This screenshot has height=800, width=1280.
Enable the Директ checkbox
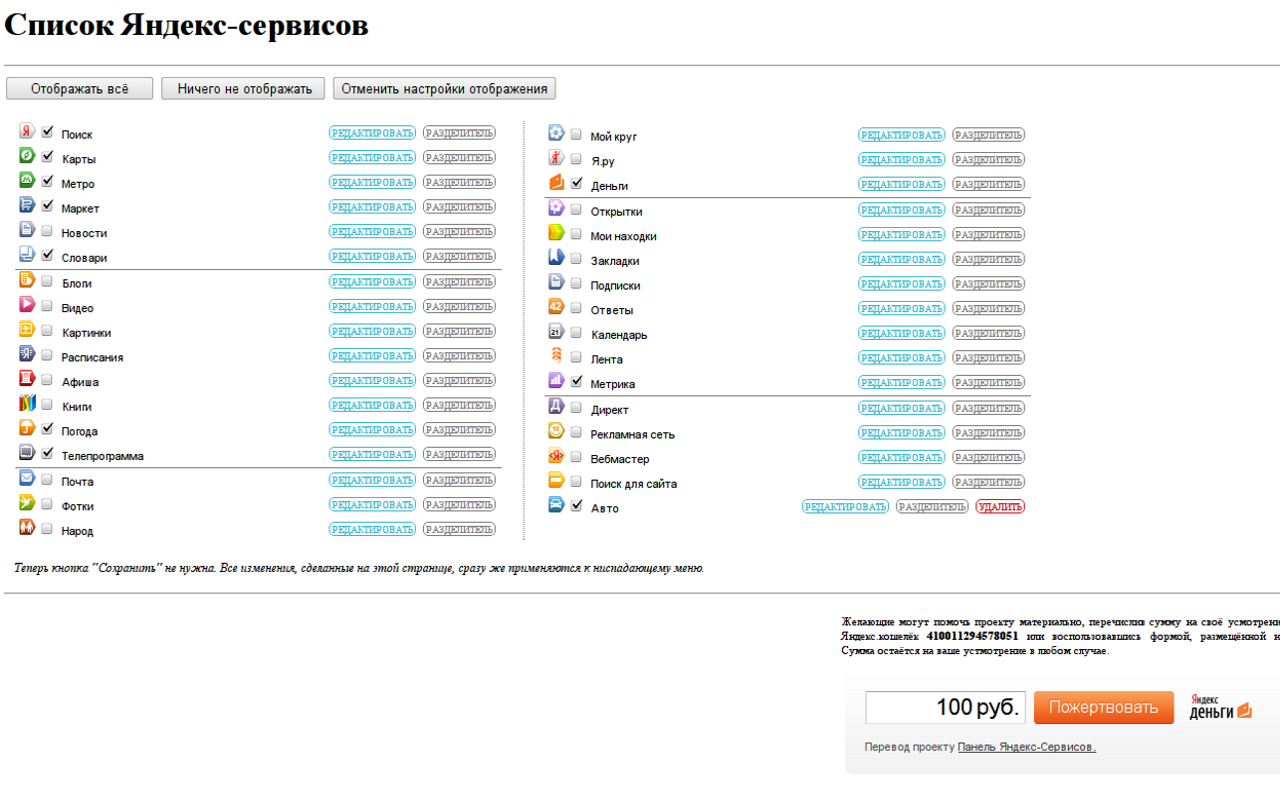(x=576, y=407)
